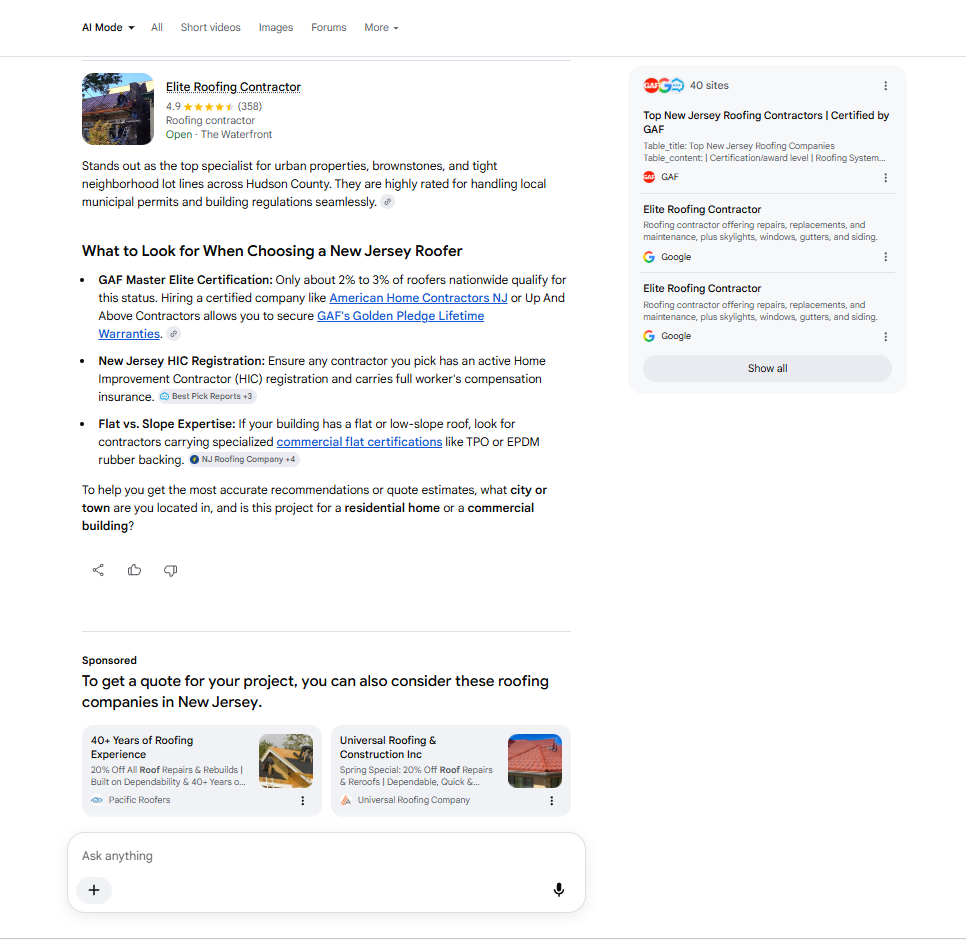Screen dimensions: 966x940
Task: View Universal Roofing red roof image
Action: coord(535,761)
